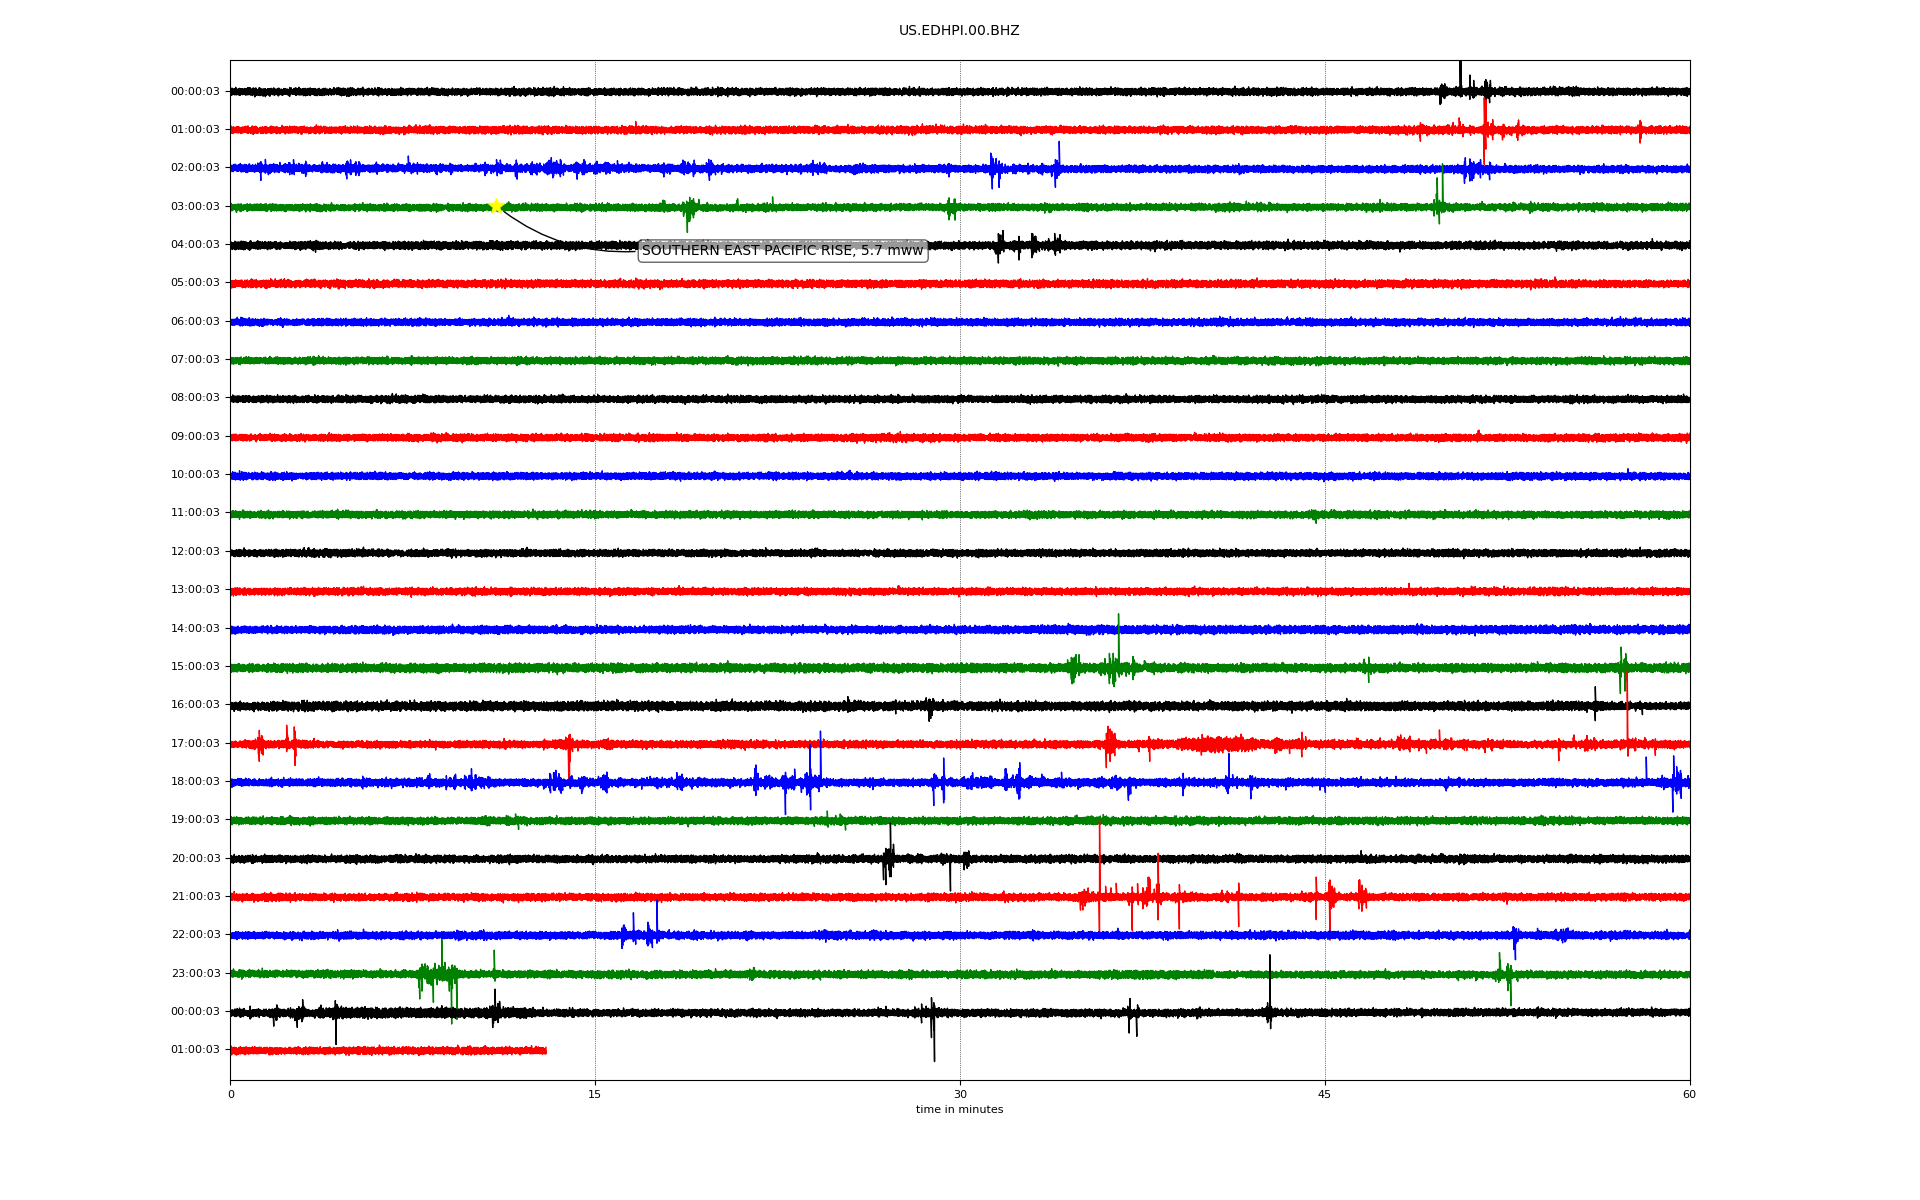Click the 12:00:03 row time label
Viewport: 1920px width, 1200px height.
point(195,551)
